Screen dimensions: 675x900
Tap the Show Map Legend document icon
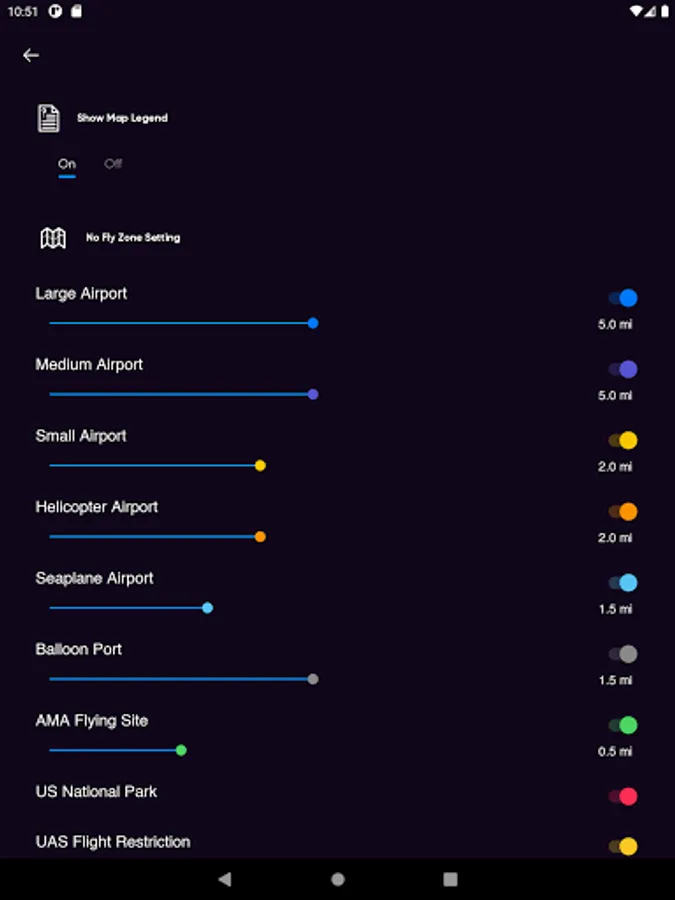point(49,118)
